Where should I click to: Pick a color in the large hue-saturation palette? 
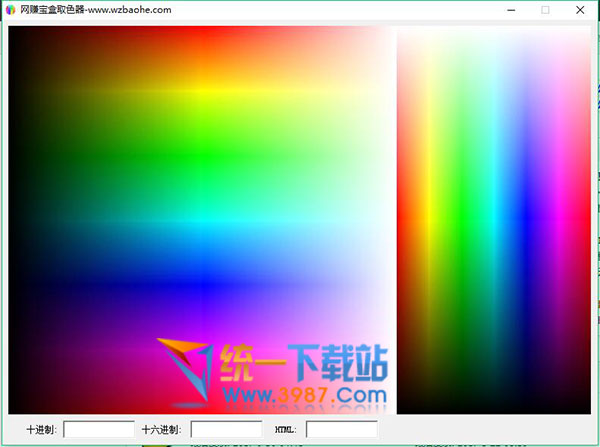pyautogui.click(x=202, y=220)
